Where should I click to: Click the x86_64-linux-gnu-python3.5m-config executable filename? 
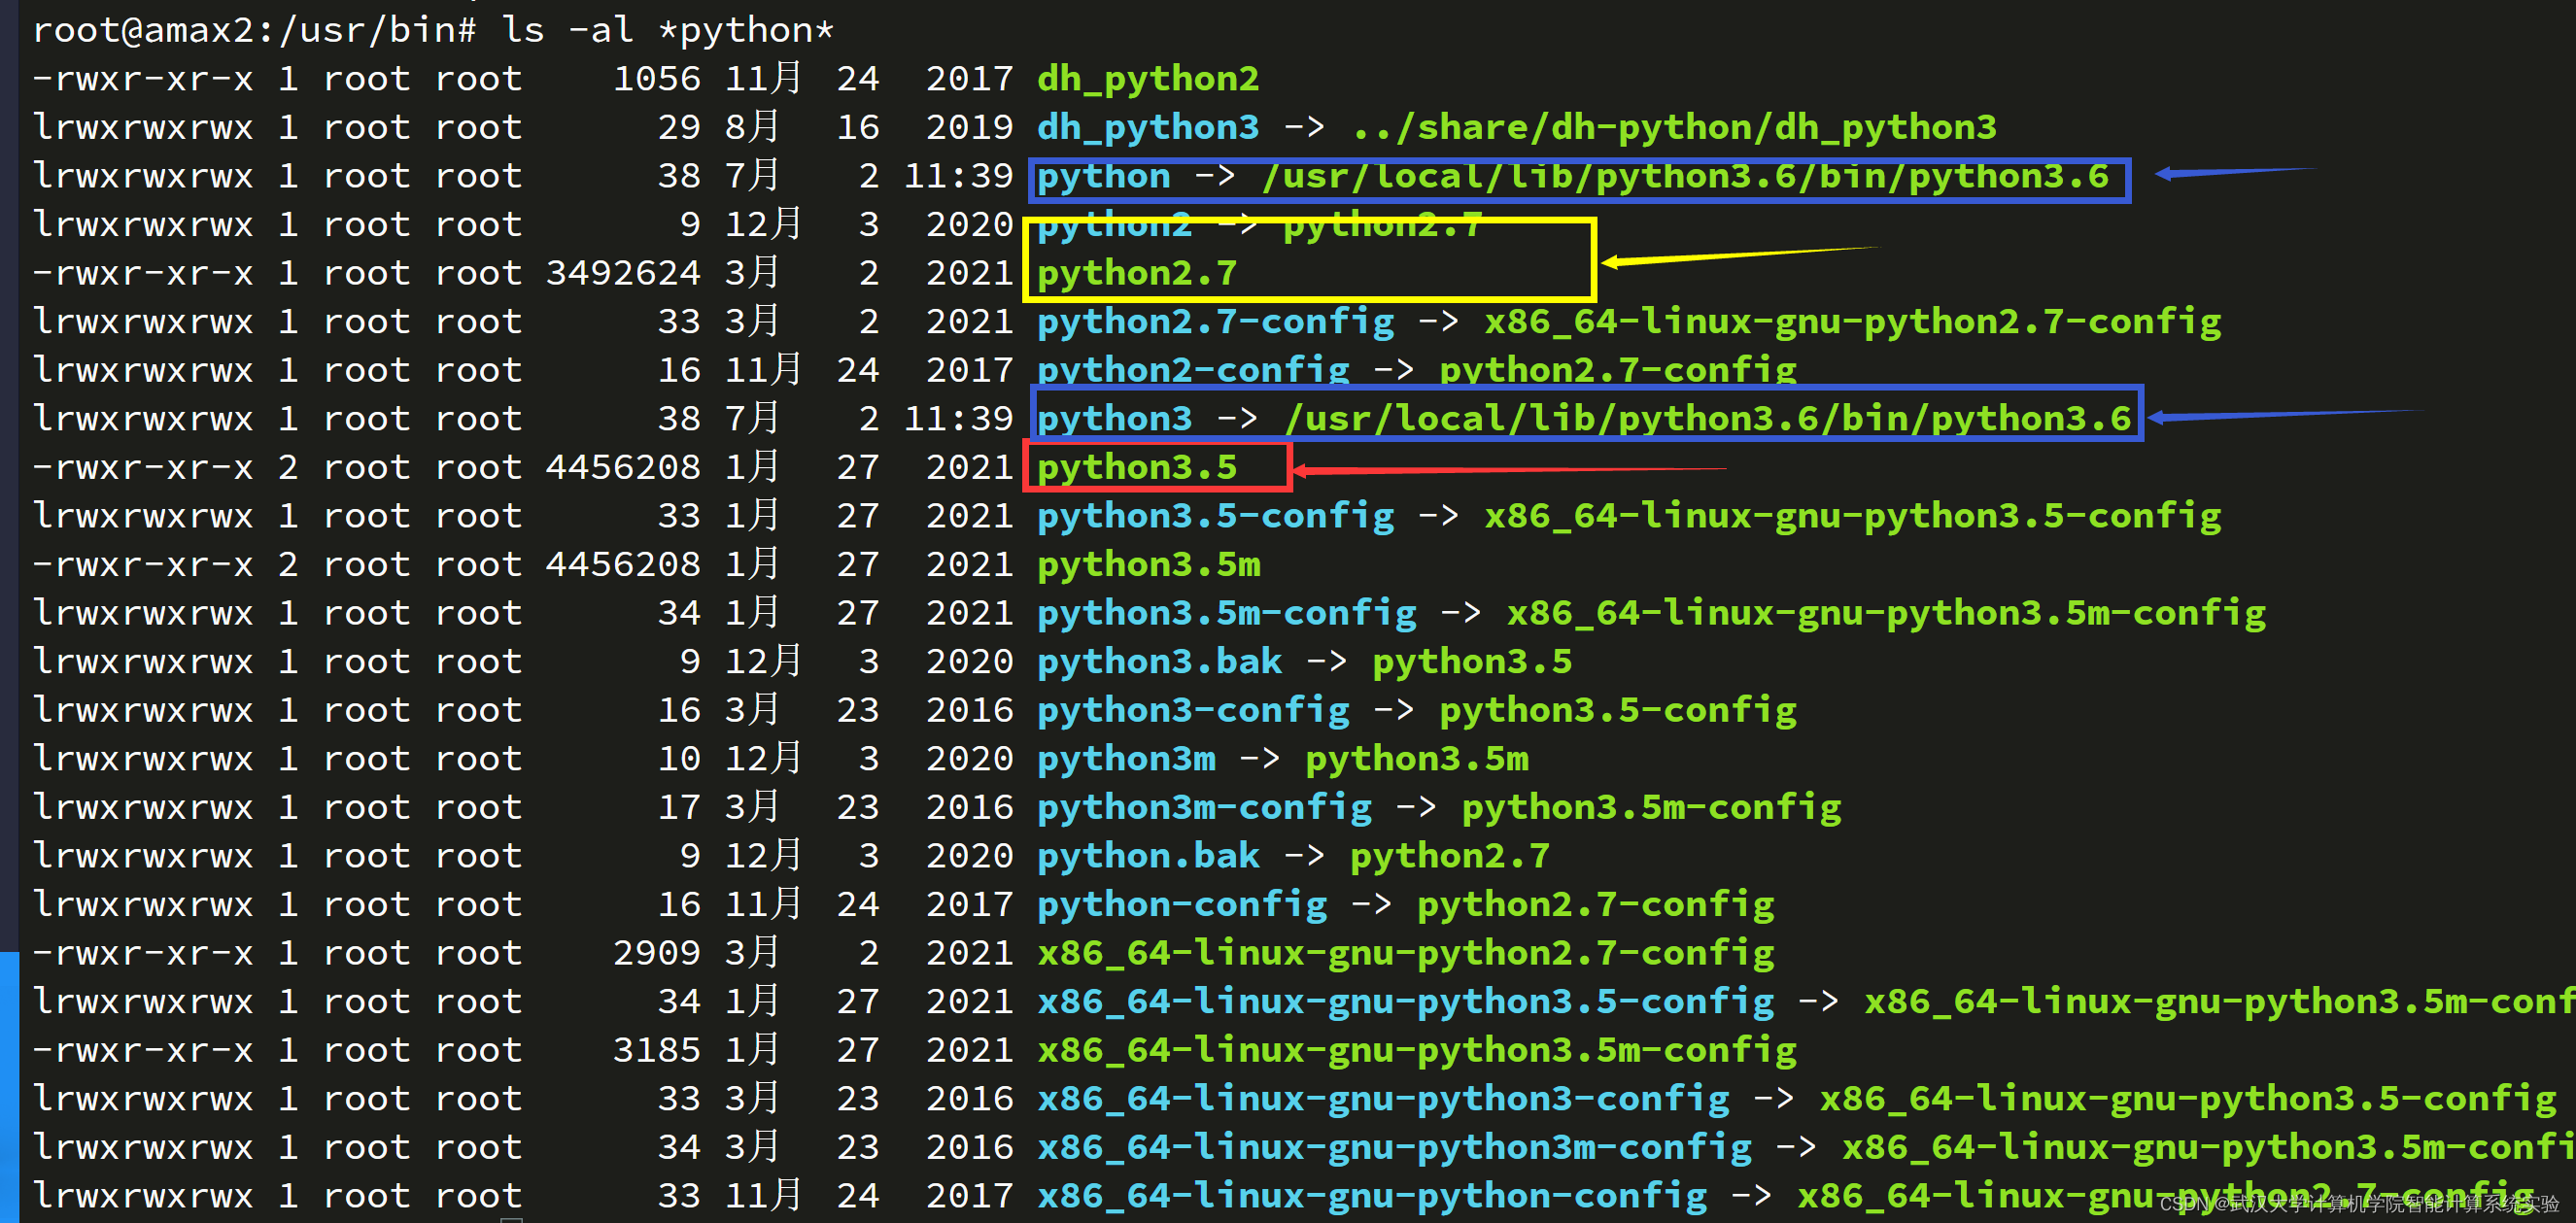1416,1050
